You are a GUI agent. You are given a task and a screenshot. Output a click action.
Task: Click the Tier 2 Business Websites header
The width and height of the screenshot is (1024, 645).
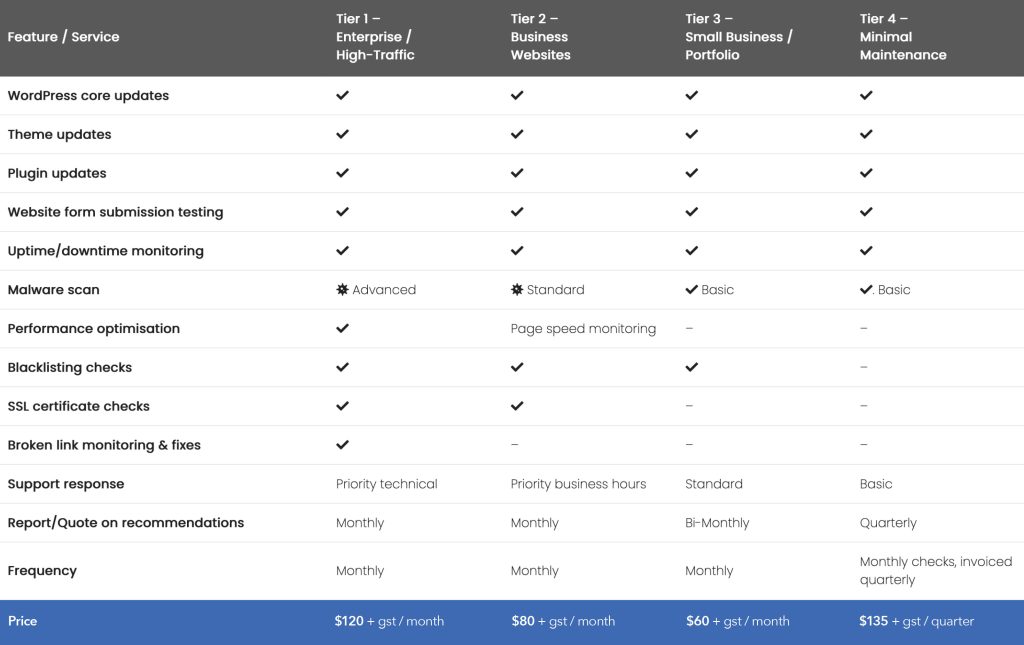point(540,37)
